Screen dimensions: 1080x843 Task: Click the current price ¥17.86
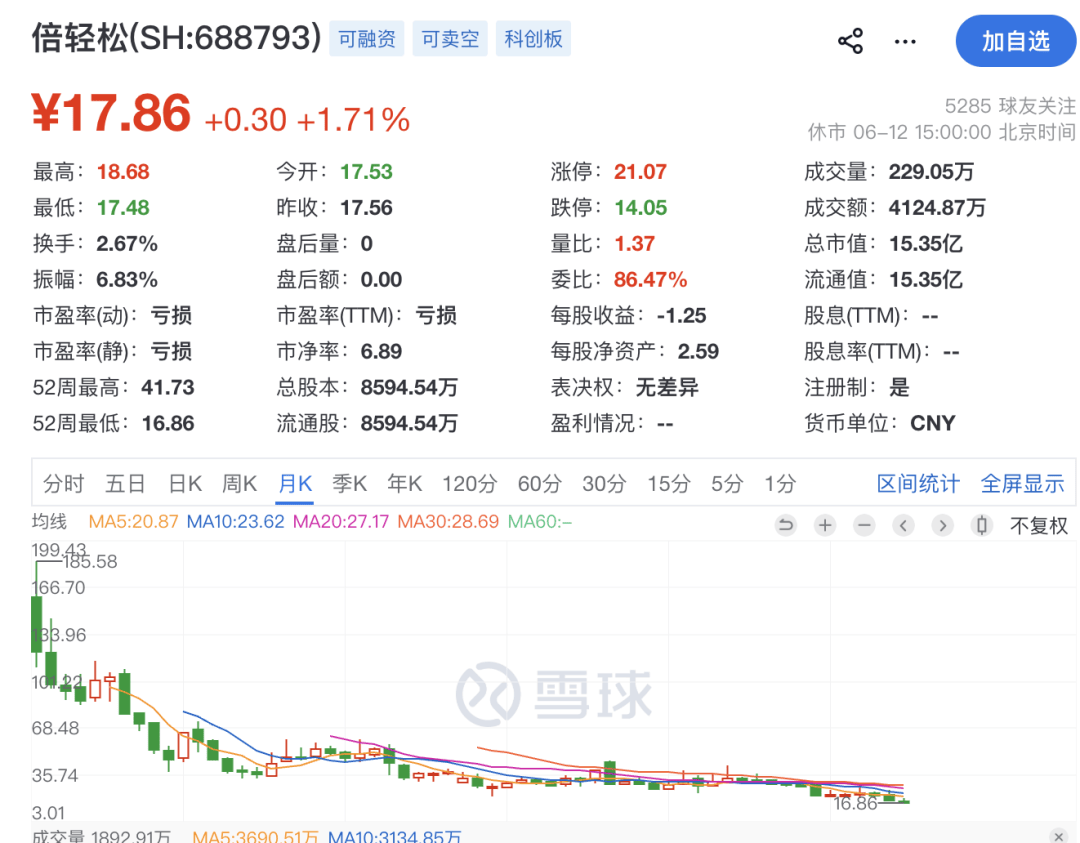112,112
